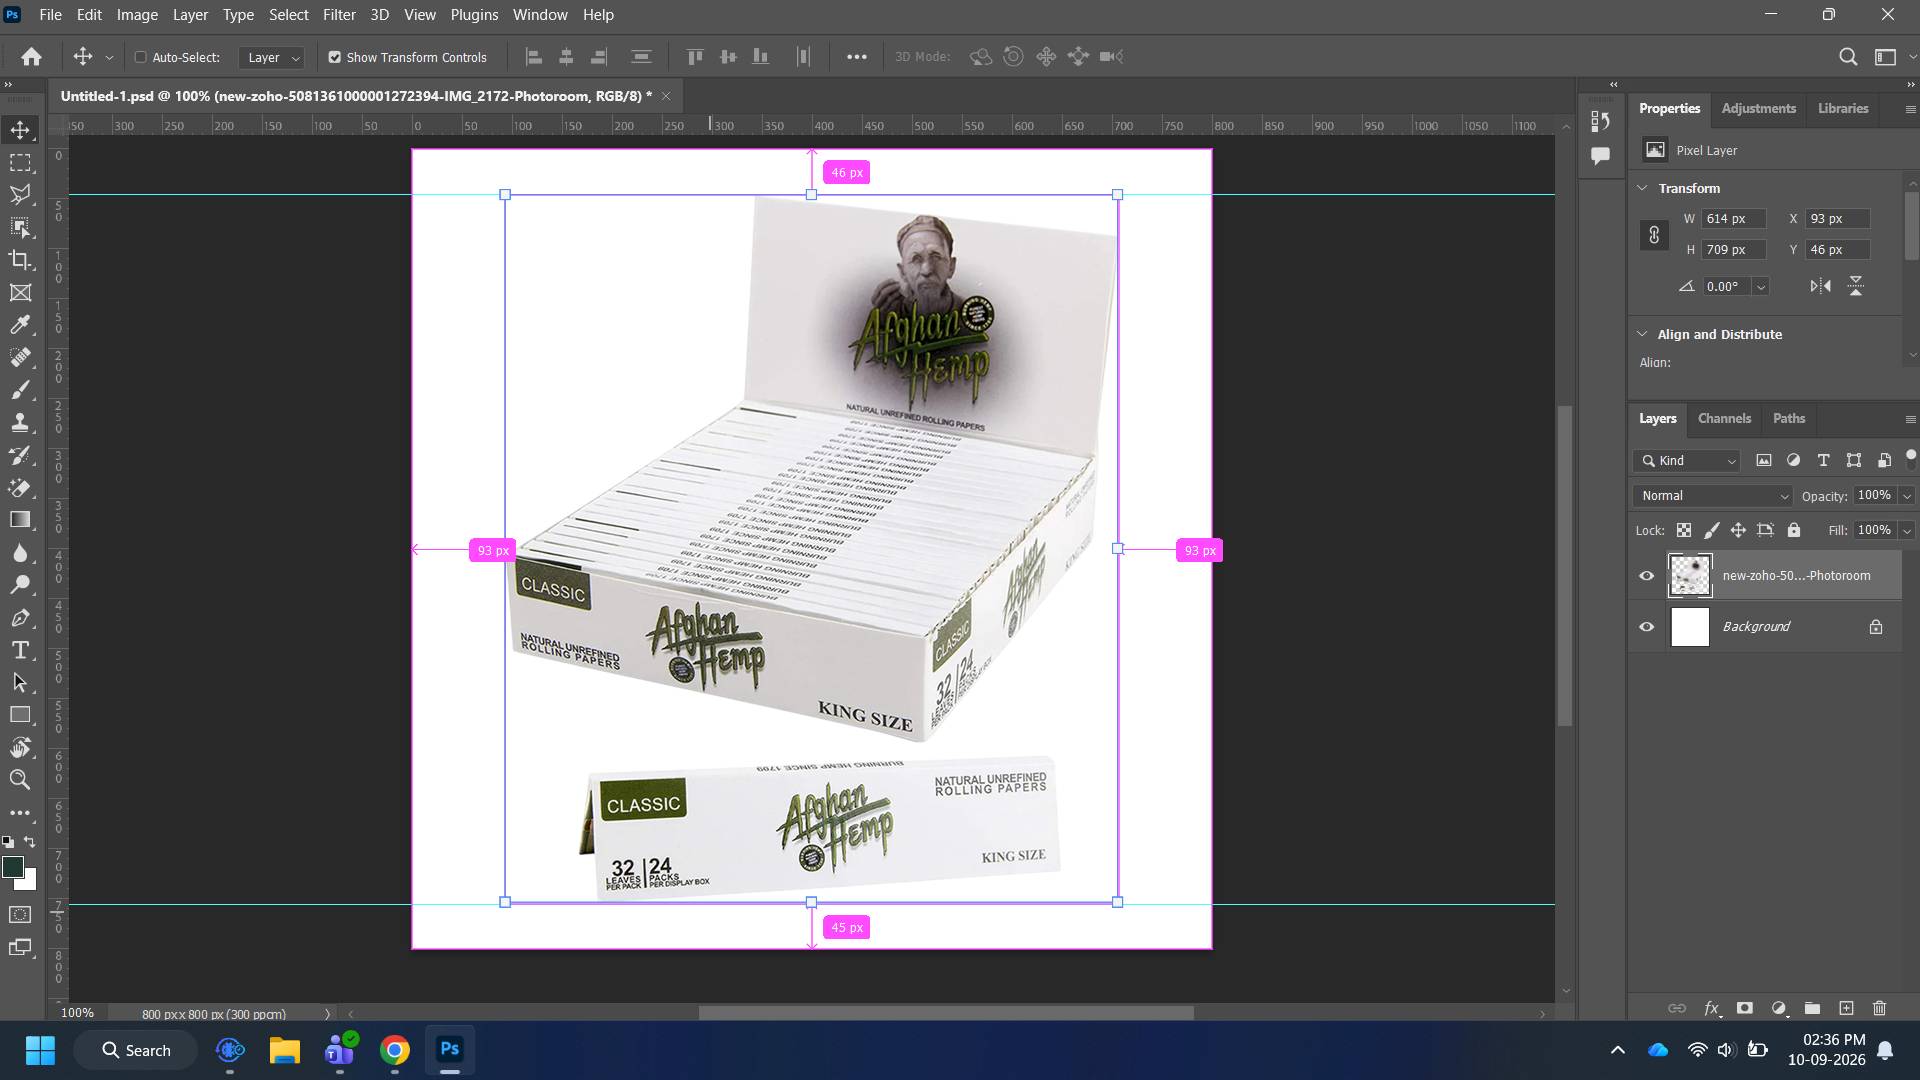1920x1080 pixels.
Task: Open the Layer auto-select dropdown
Action: tap(271, 57)
